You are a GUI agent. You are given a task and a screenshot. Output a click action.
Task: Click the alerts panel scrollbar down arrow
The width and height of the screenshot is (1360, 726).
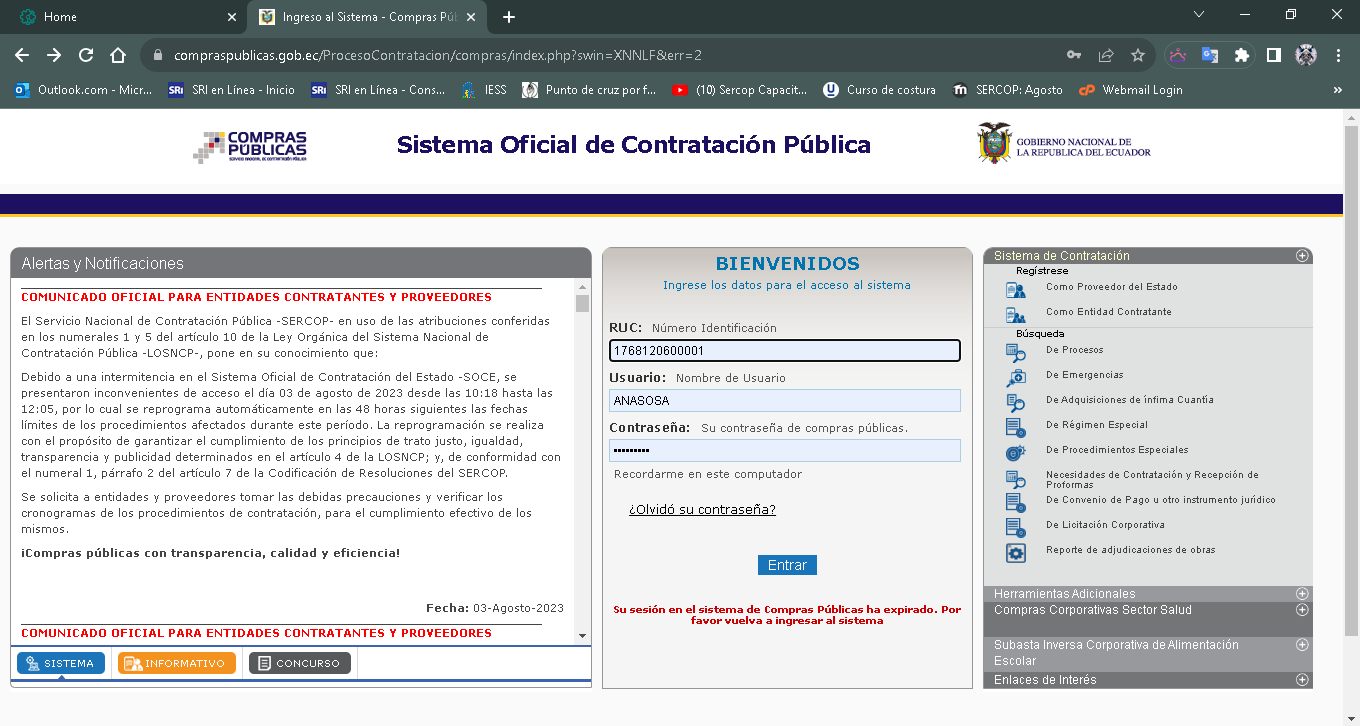click(582, 636)
